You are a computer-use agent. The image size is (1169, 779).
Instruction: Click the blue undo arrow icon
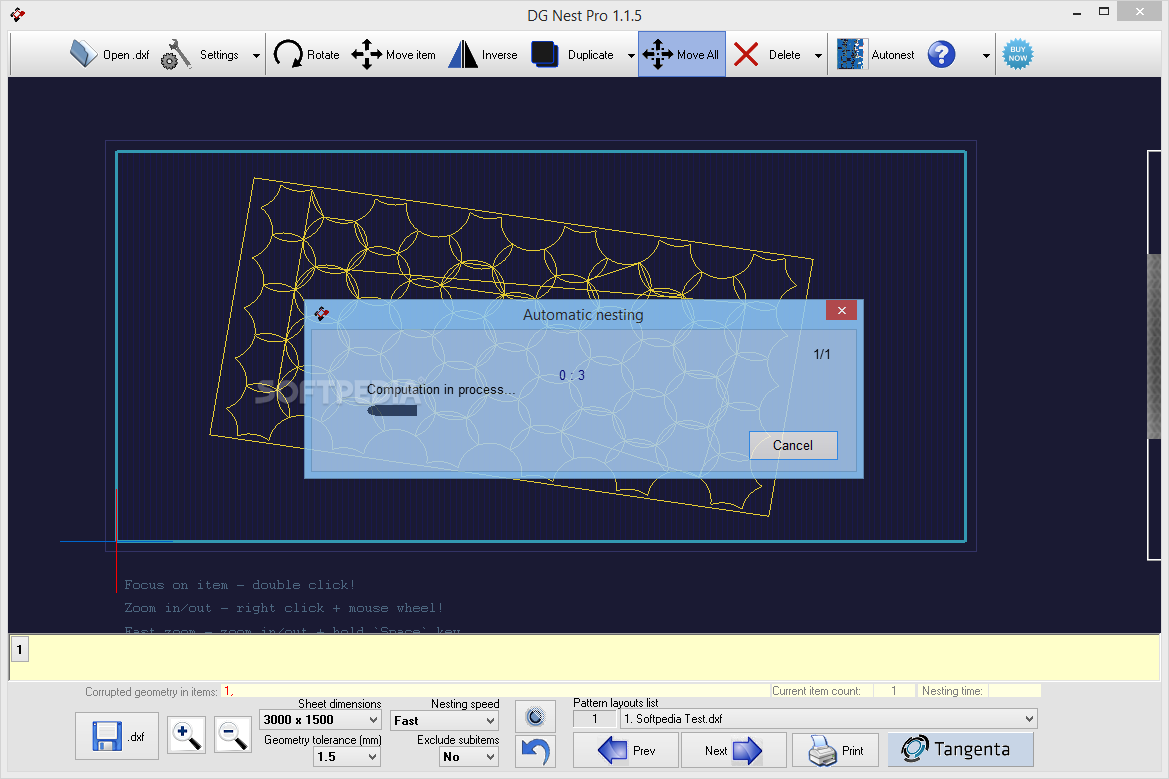[x=535, y=751]
